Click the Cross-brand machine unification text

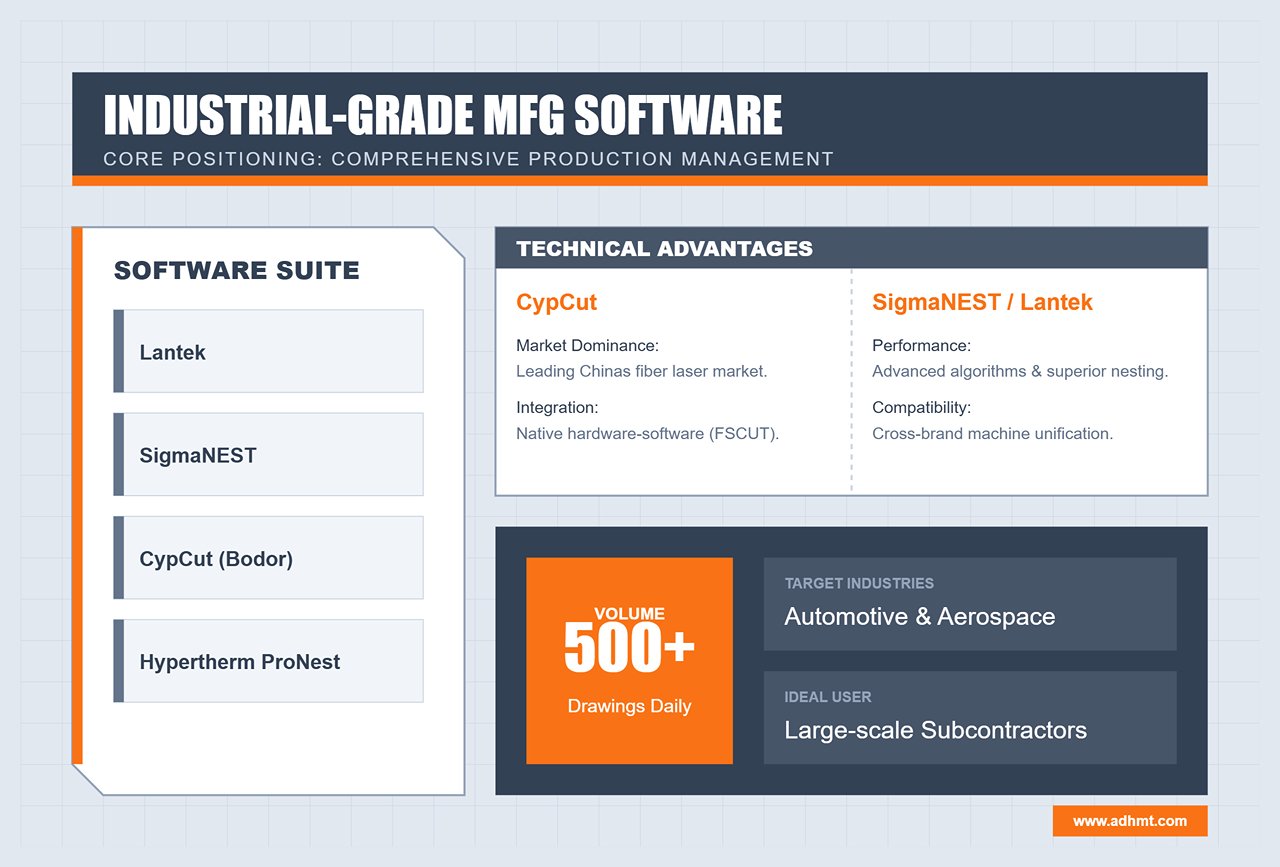[992, 433]
